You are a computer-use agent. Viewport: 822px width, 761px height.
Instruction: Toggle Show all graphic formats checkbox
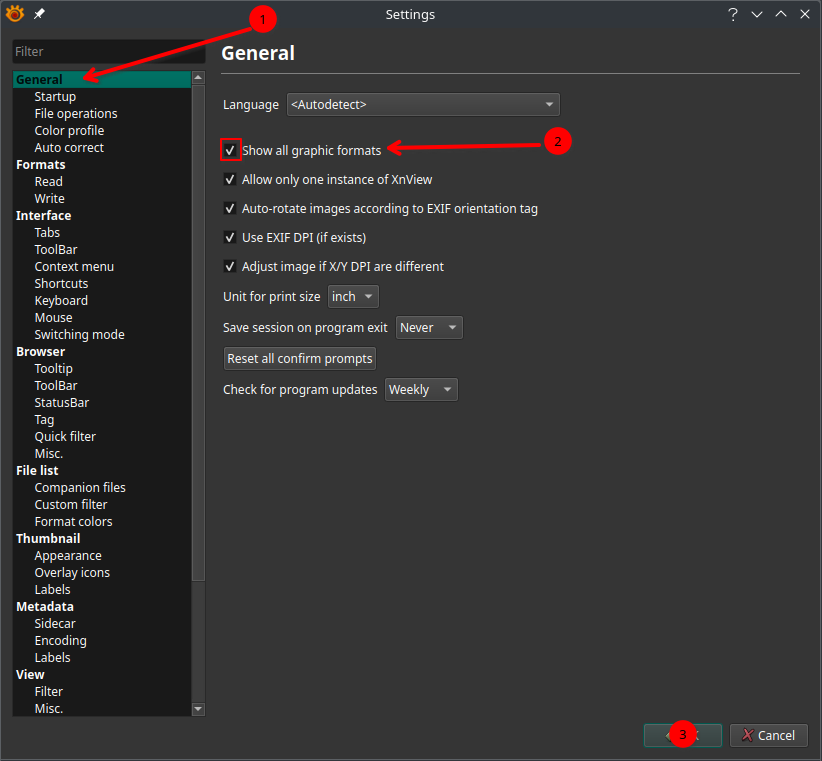230,150
